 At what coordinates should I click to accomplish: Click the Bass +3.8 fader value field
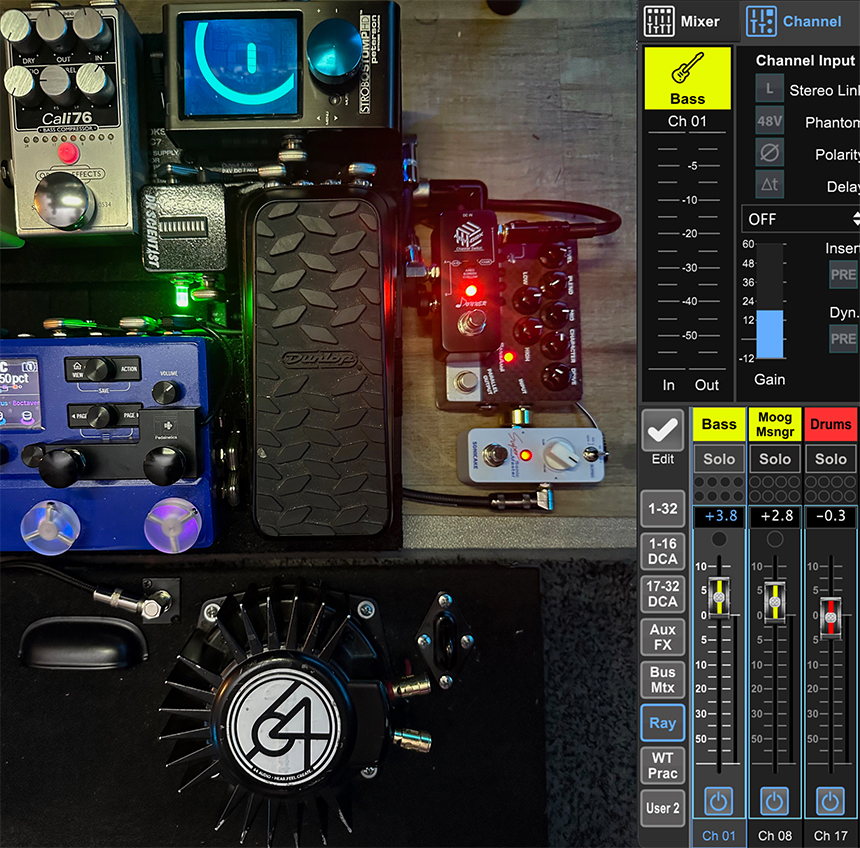click(719, 517)
